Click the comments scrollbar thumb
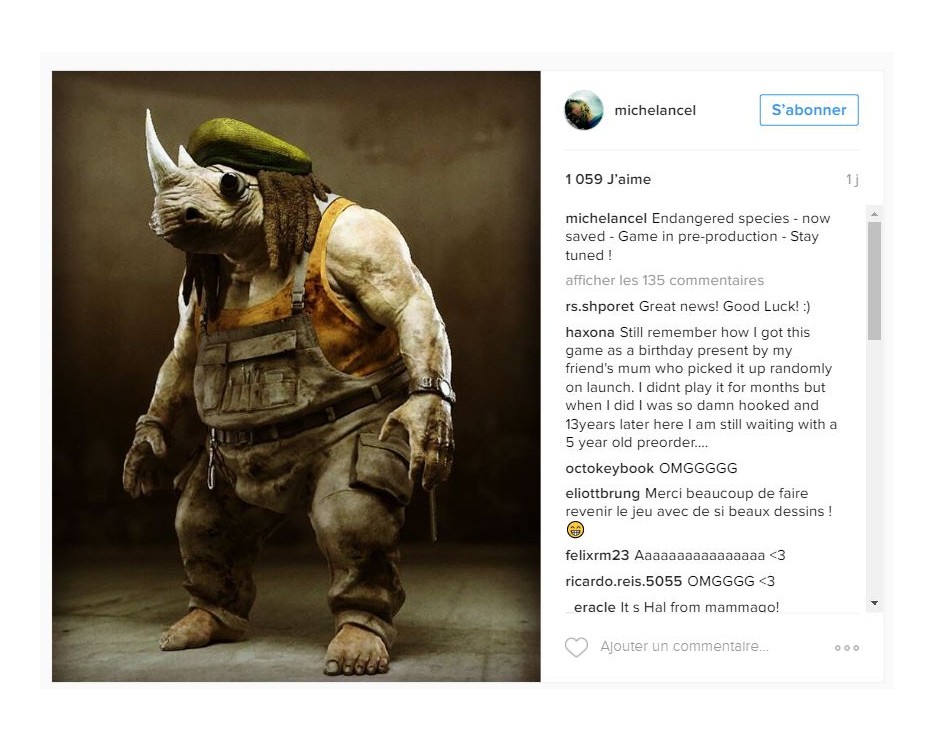The image size is (942, 733). [874, 281]
